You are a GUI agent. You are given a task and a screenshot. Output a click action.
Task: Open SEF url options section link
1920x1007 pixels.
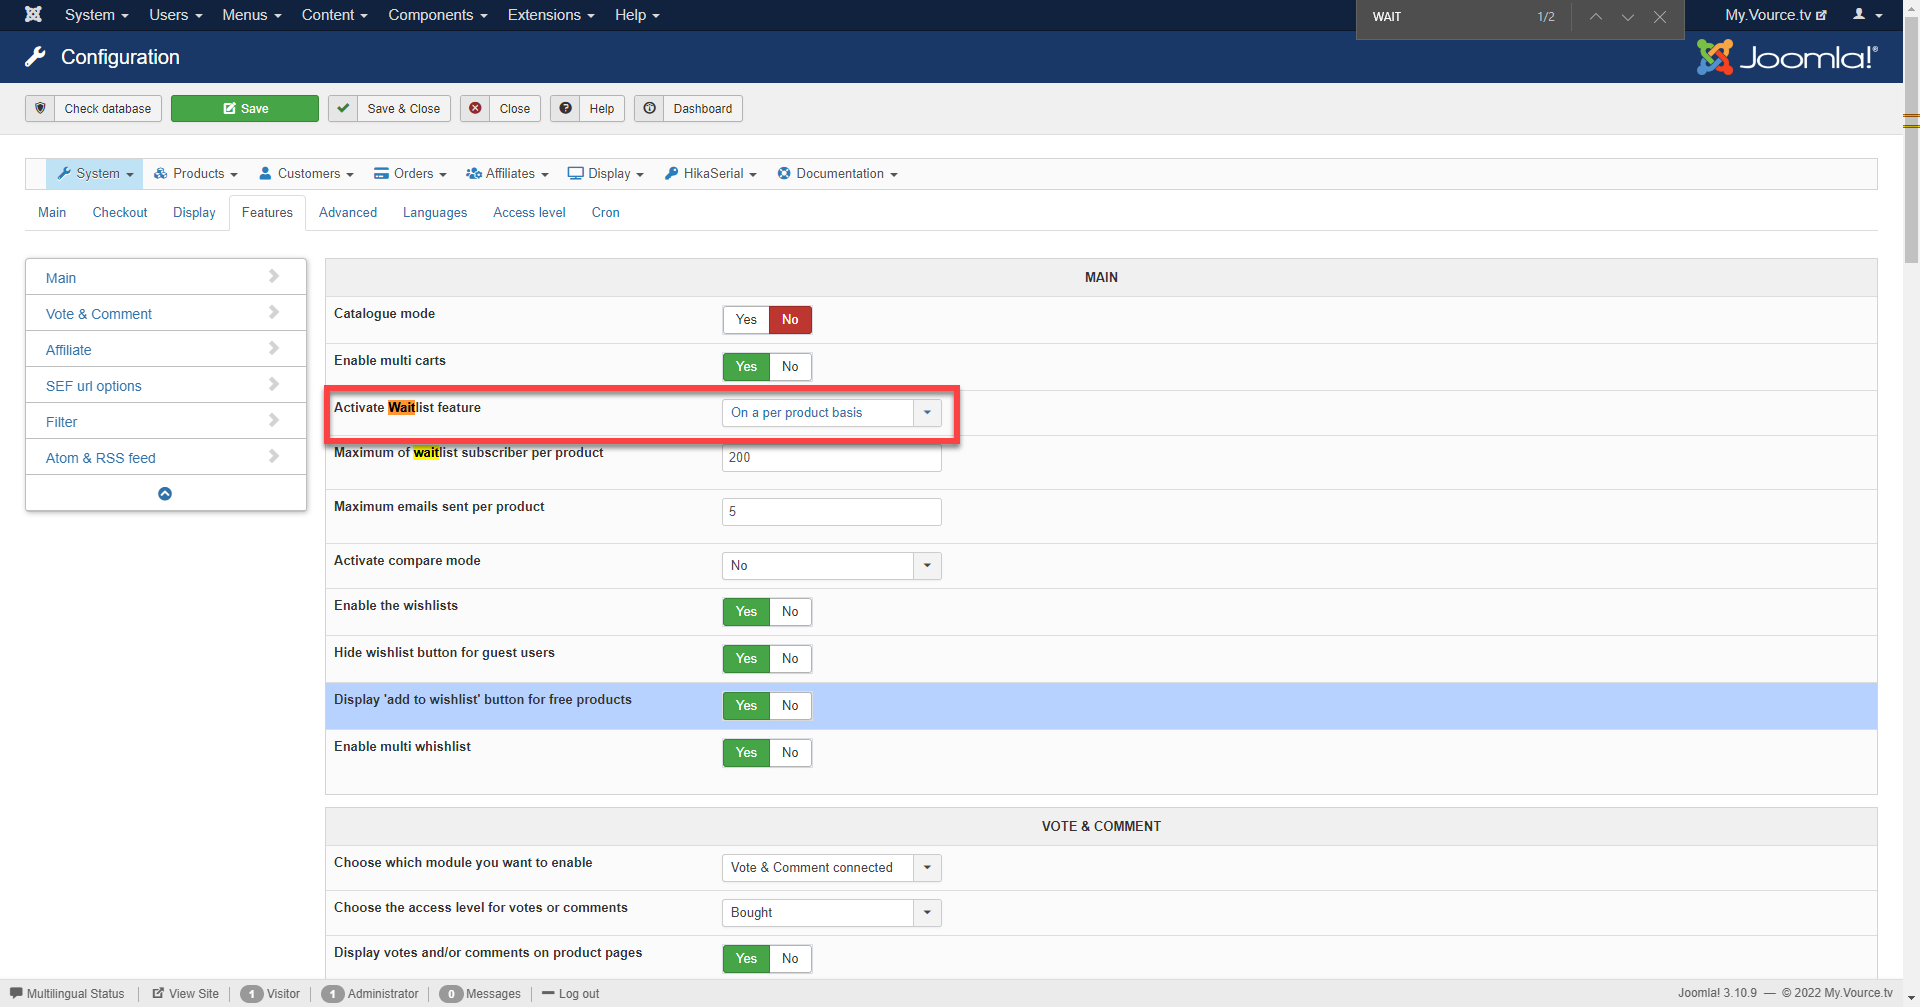click(94, 386)
